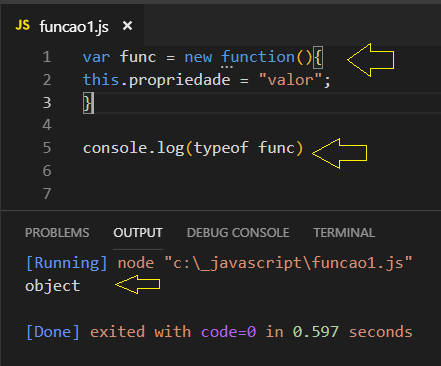Click the 'new' keyword on line 1
This screenshot has width=441, height=366.
[x=198, y=57]
